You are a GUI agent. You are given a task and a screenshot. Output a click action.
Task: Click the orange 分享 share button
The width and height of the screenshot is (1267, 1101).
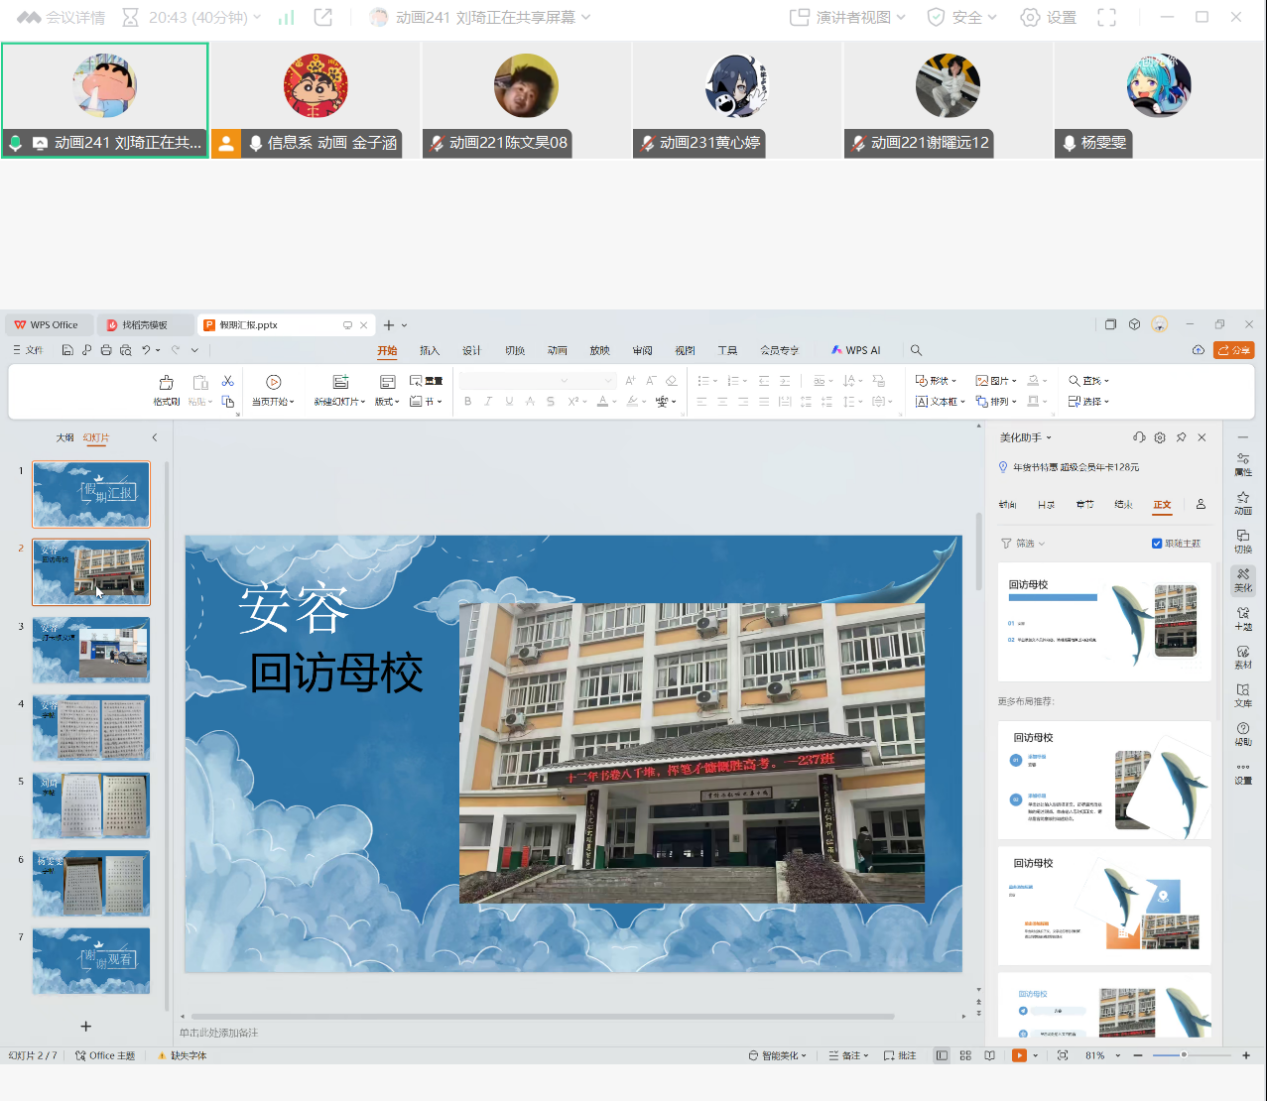1233,350
